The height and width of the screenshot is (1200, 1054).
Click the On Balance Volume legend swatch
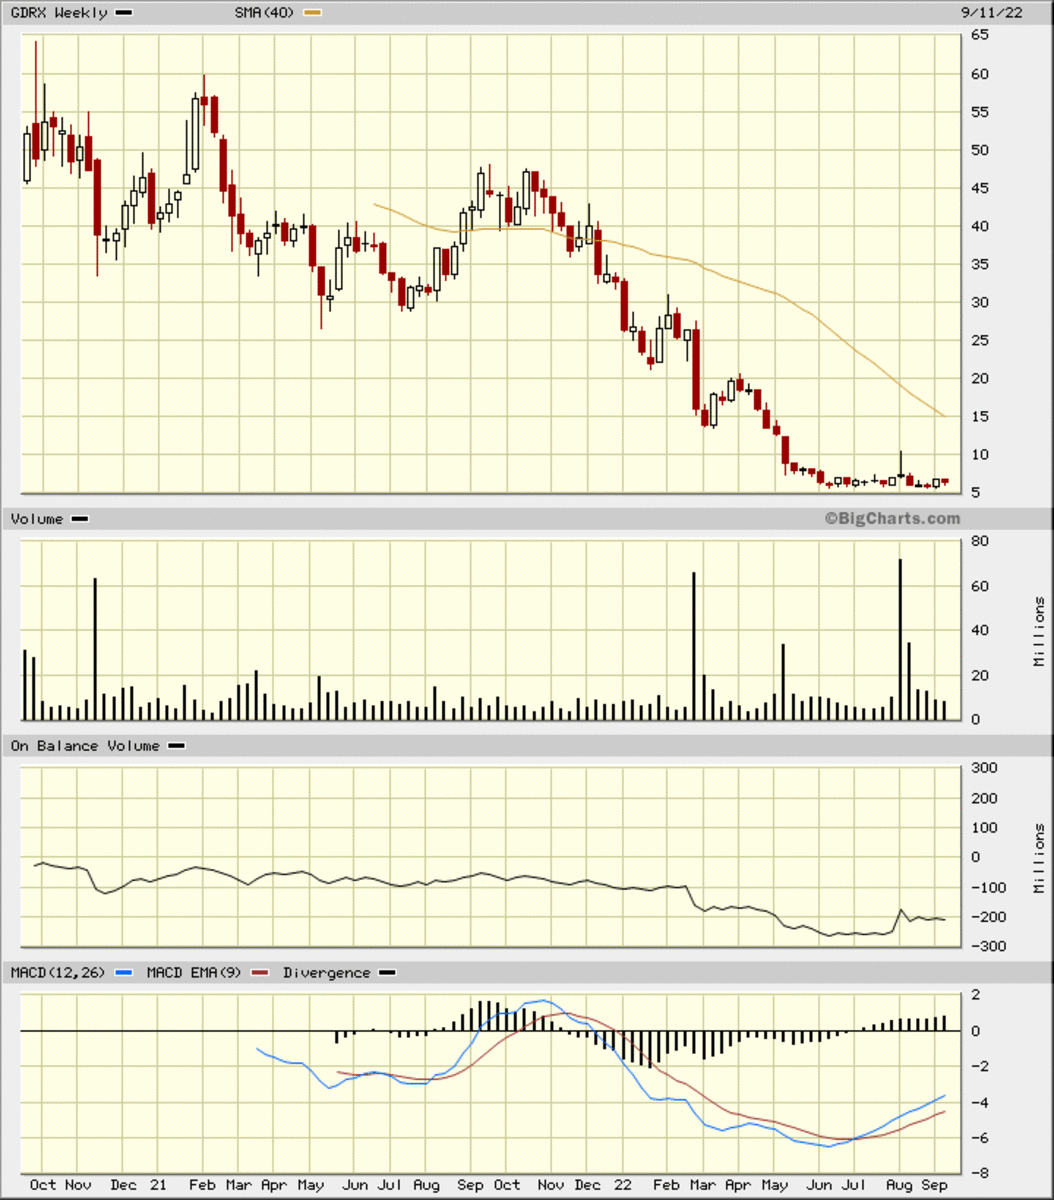176,746
